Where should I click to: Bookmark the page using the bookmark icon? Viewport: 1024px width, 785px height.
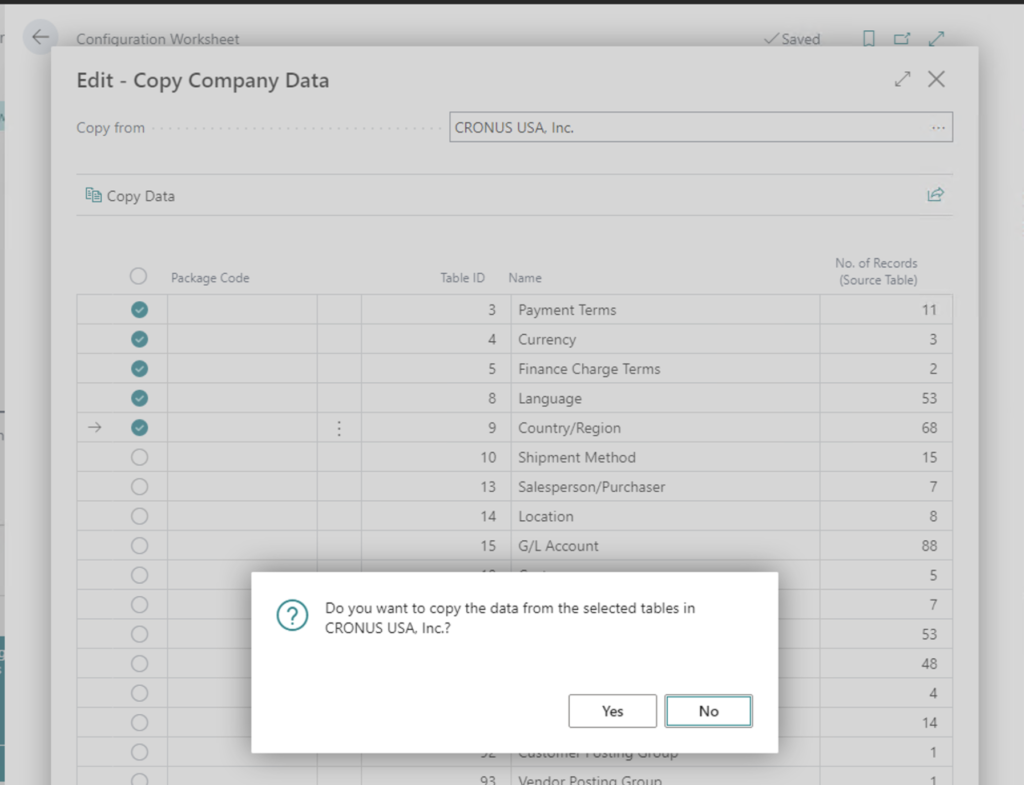click(868, 38)
